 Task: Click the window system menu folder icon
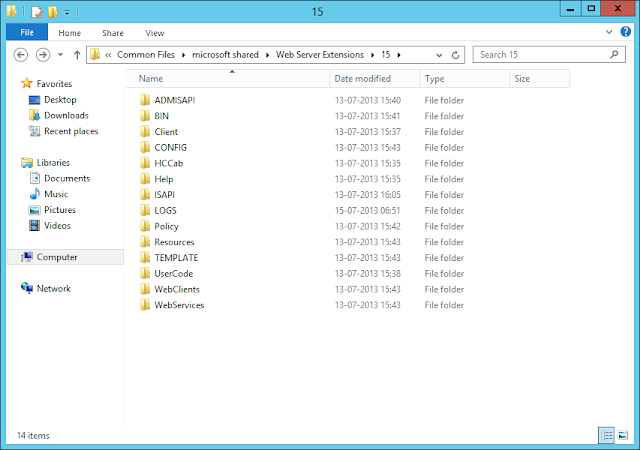point(12,11)
